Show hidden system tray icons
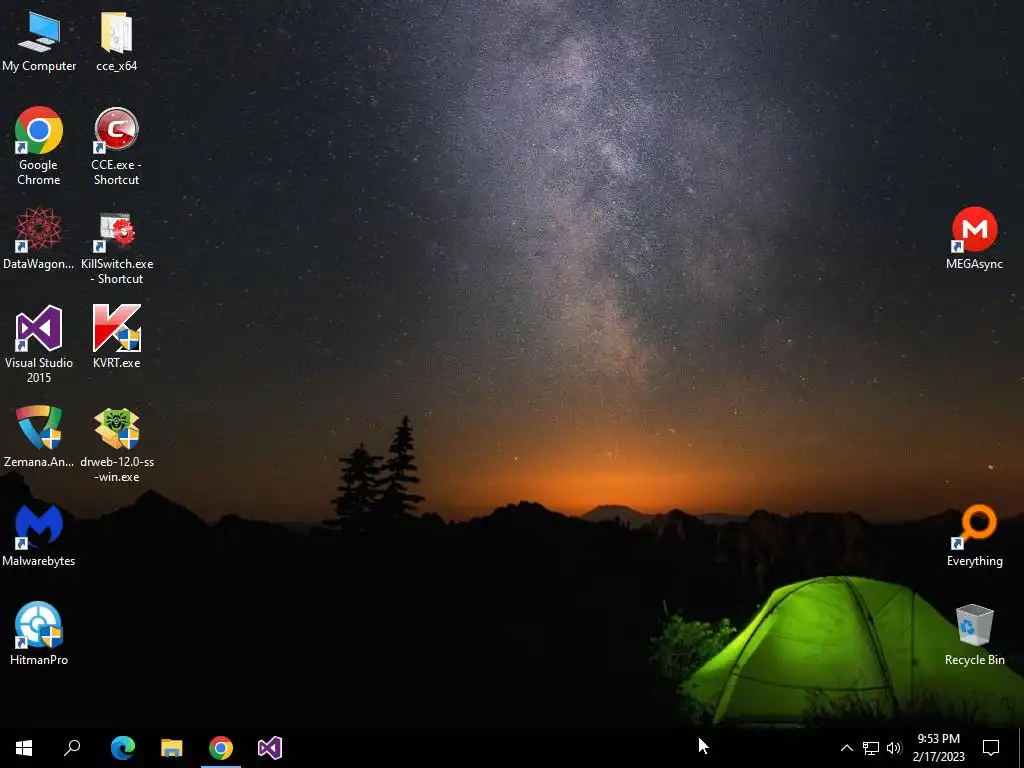Screen dimensions: 1024x768 846,748
